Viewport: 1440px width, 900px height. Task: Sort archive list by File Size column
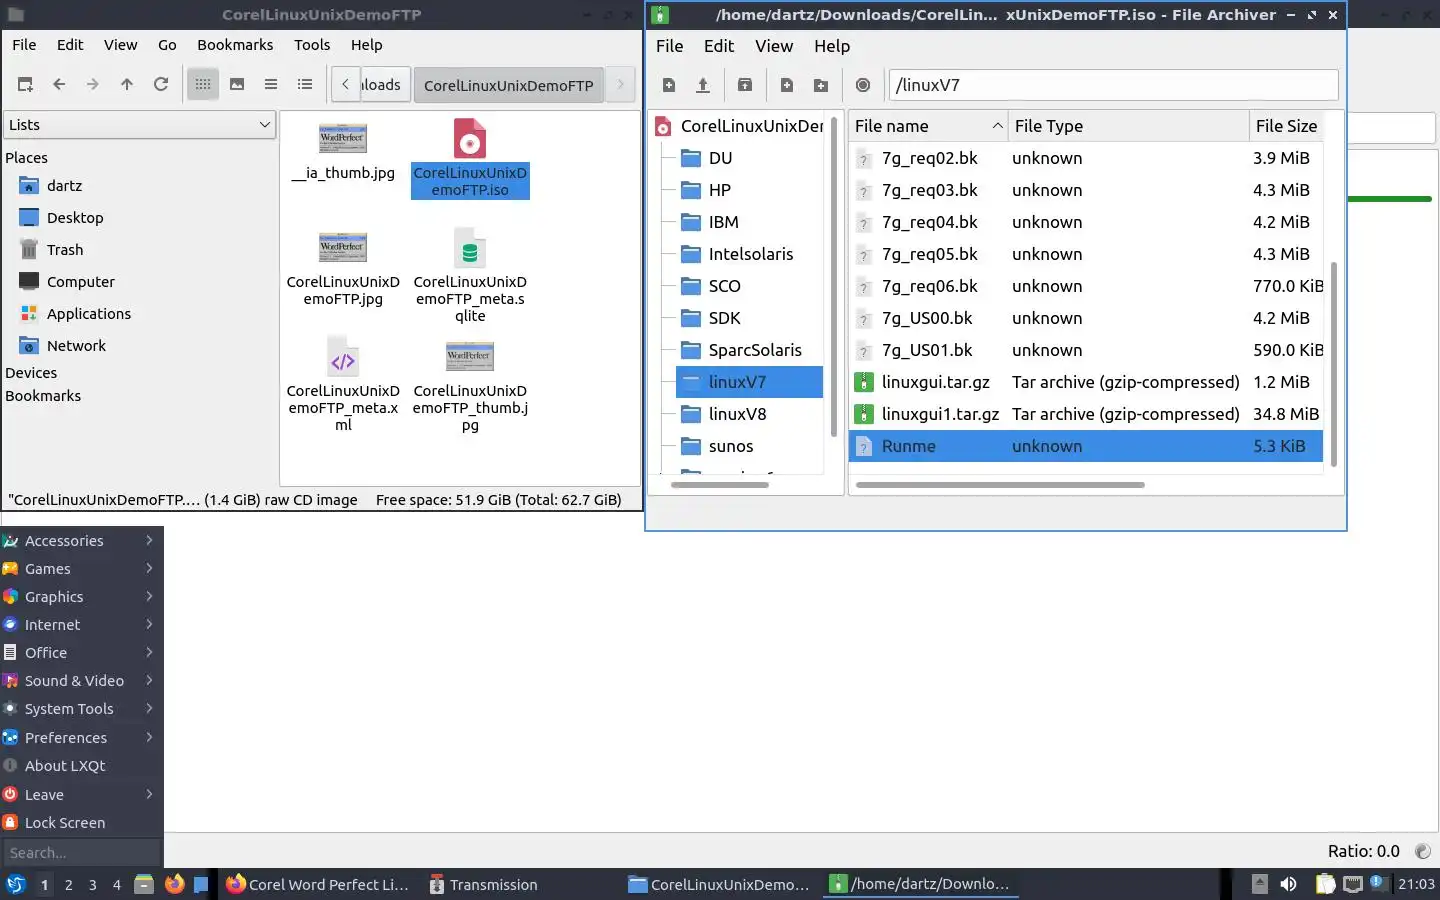tap(1286, 126)
